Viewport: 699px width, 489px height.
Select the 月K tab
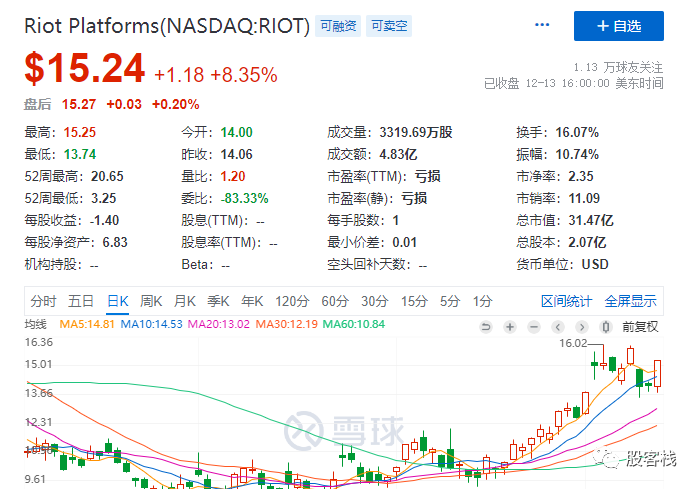coord(185,301)
